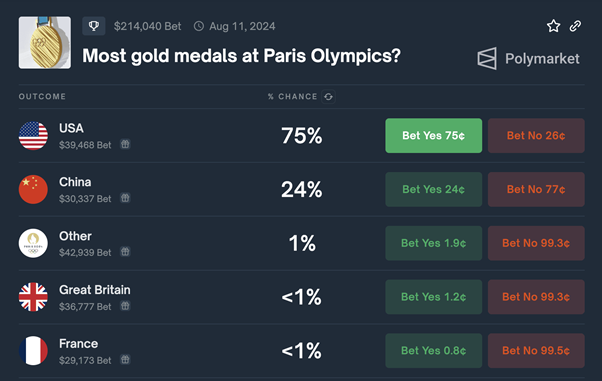Image resolution: width=602 pixels, height=381 pixels.
Task: Click the gift icon under Great Britain
Action: point(125,306)
